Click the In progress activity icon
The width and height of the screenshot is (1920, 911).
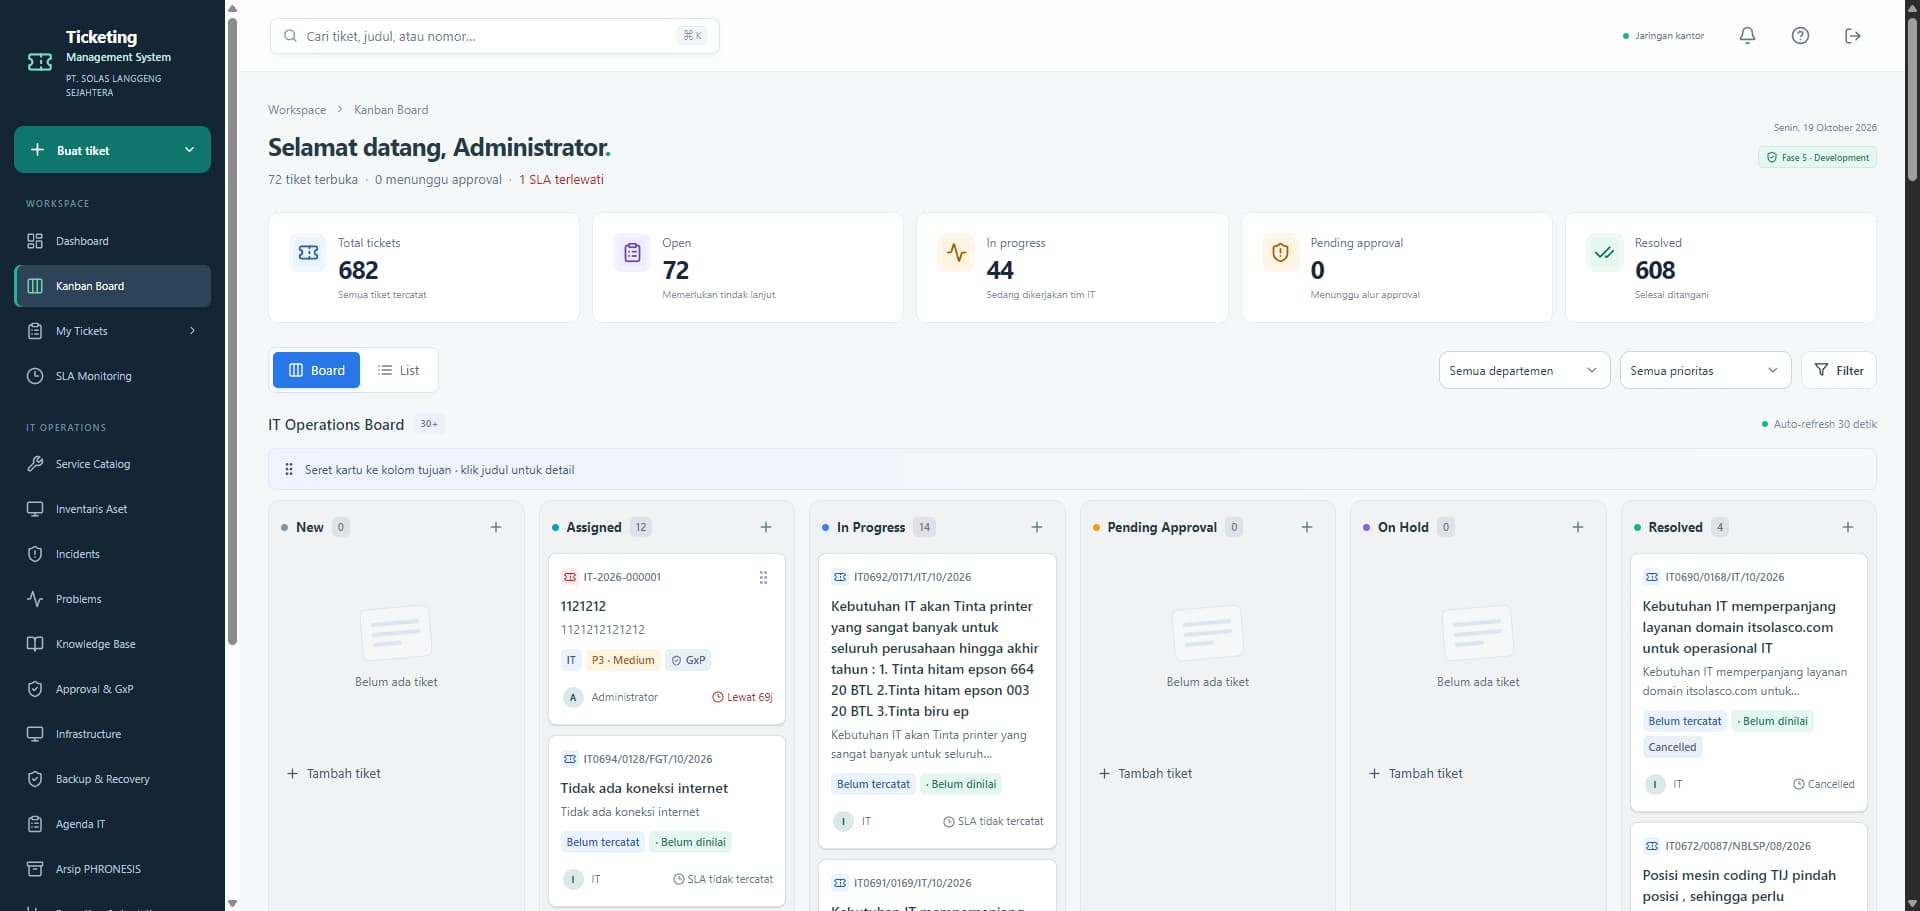(956, 253)
